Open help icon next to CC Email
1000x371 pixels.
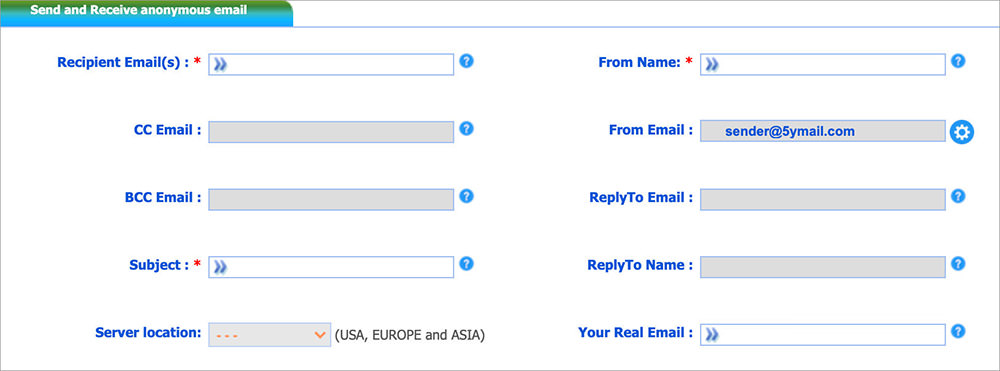click(467, 128)
